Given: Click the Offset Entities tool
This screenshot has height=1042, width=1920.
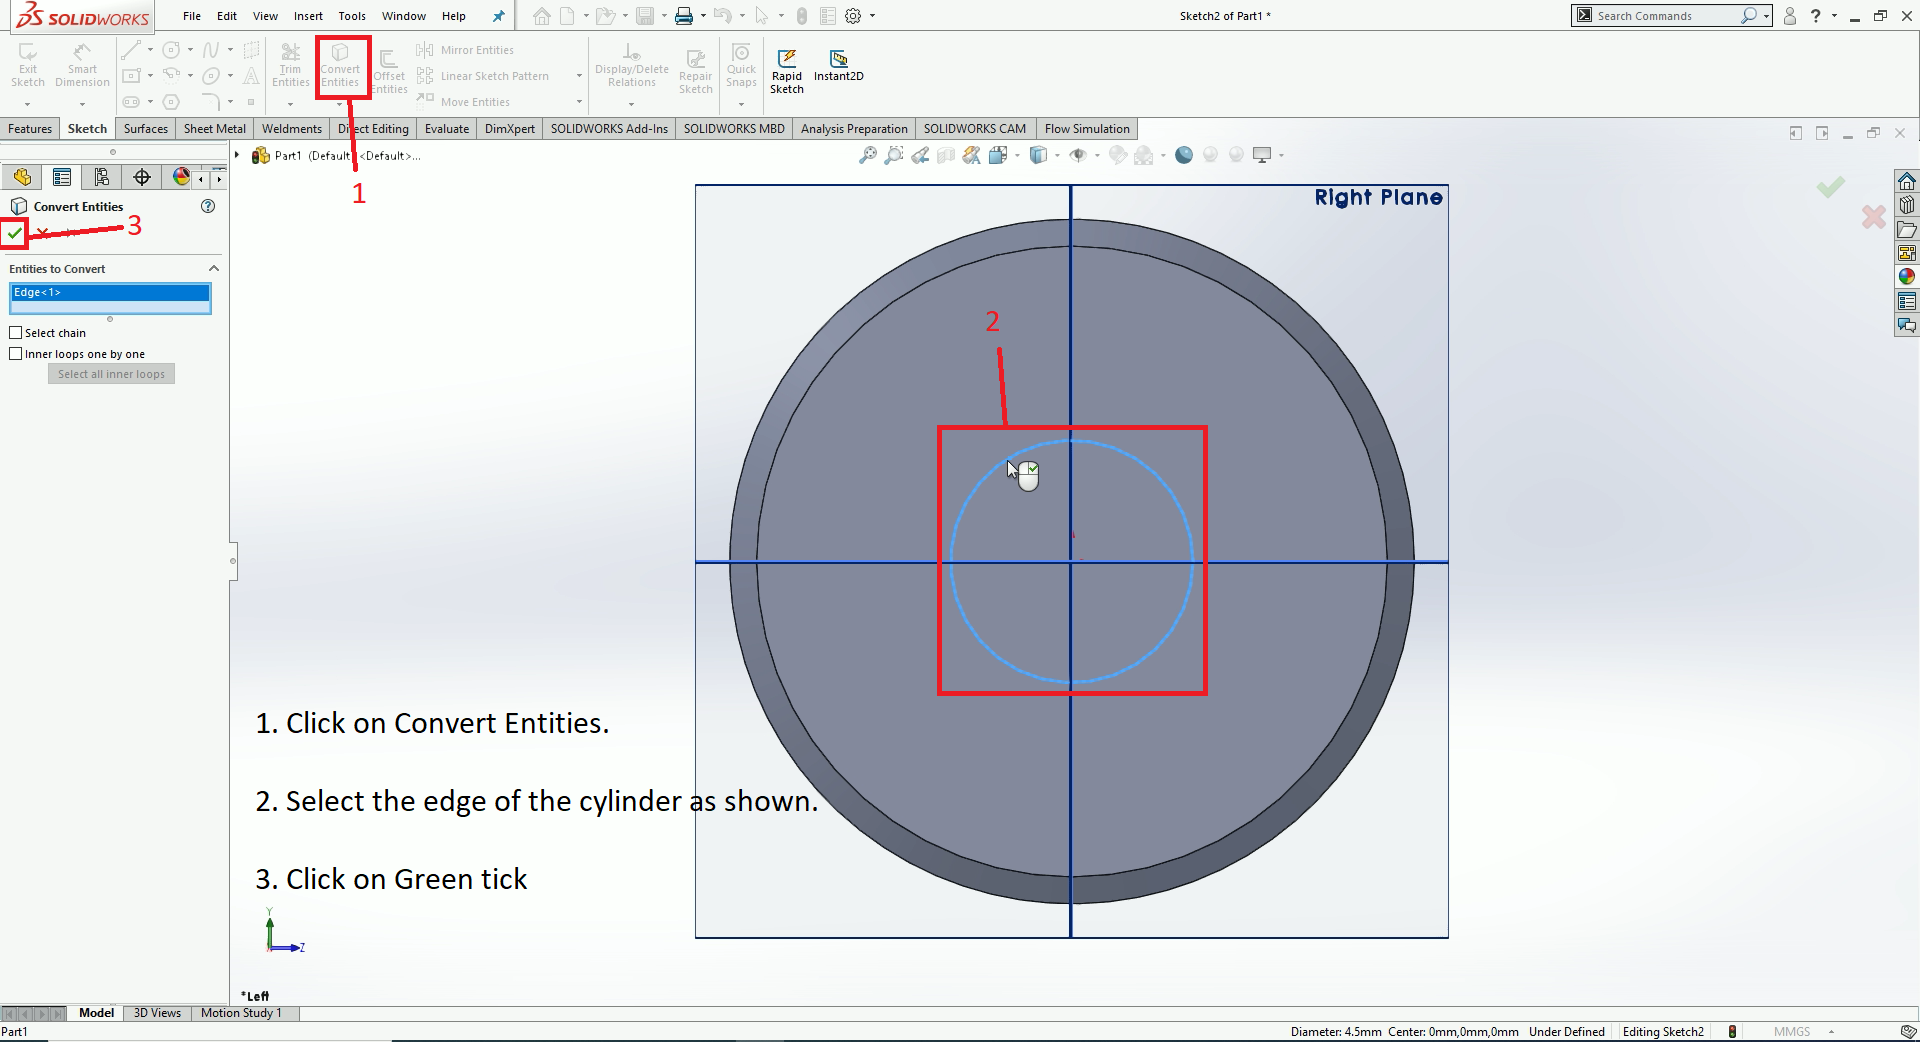Looking at the screenshot, I should [x=389, y=70].
